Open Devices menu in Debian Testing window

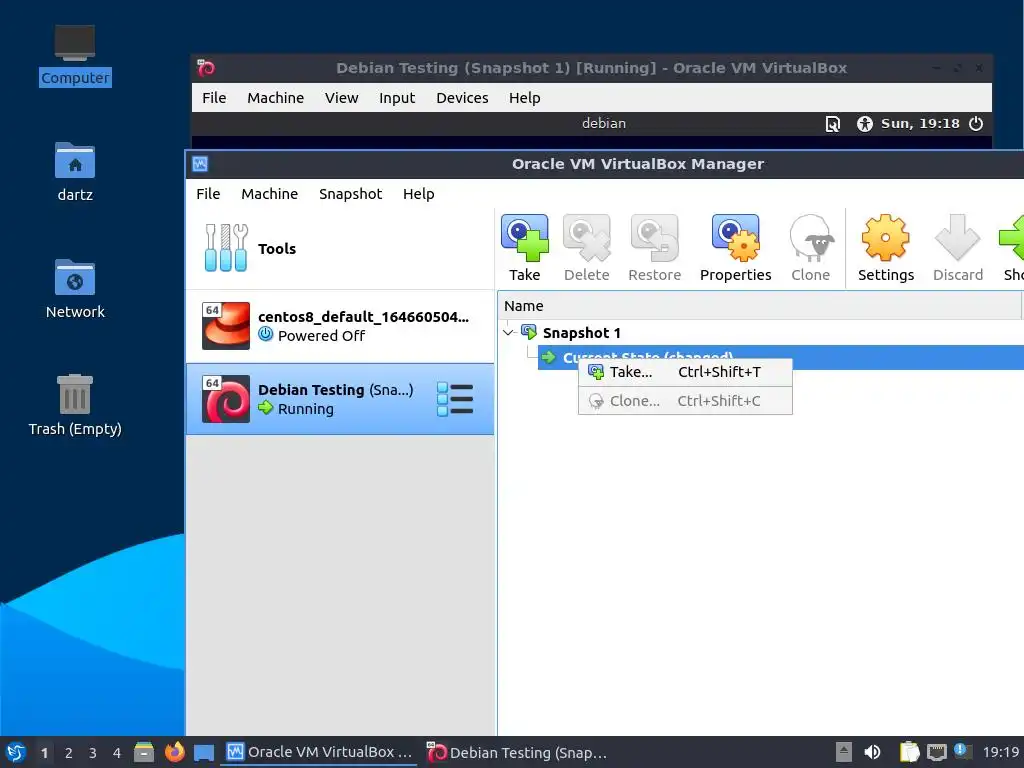[x=462, y=98]
